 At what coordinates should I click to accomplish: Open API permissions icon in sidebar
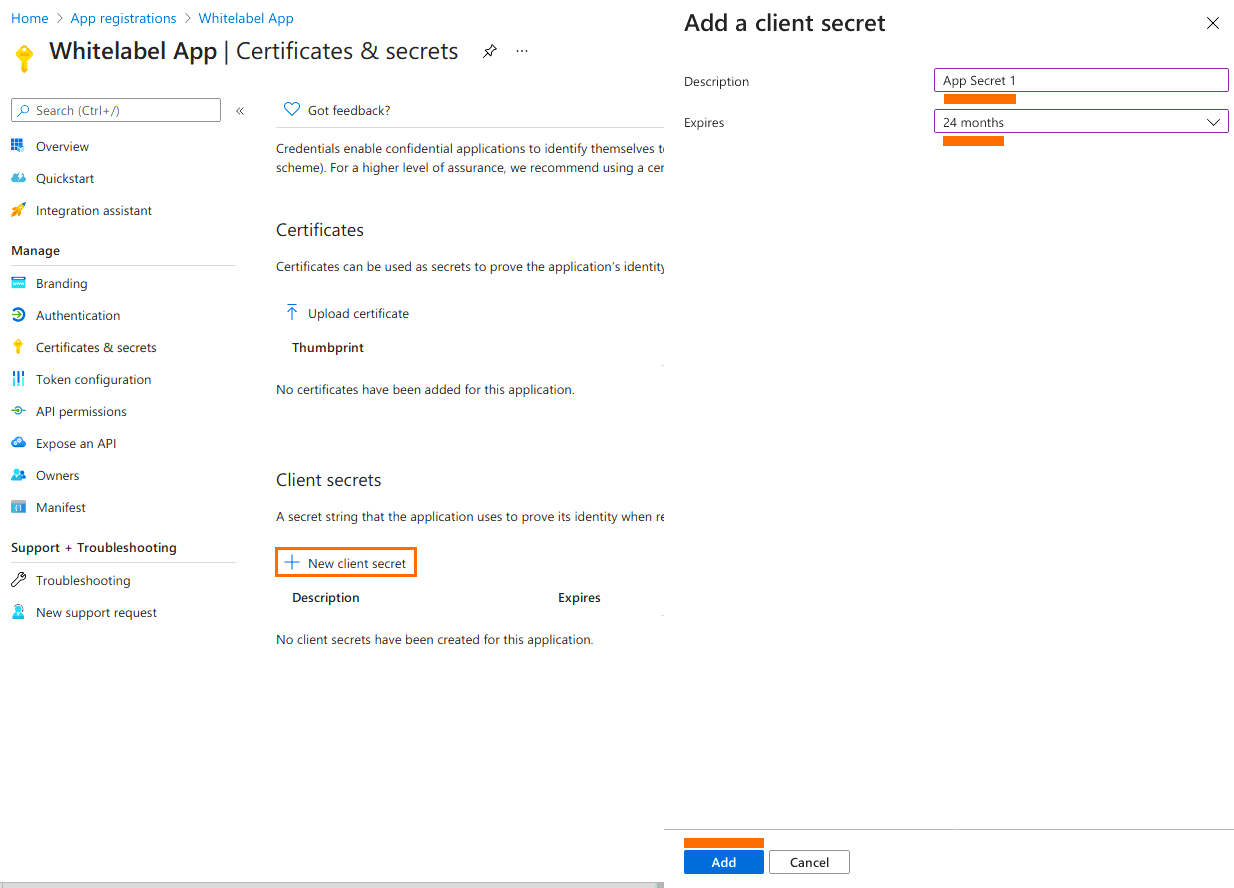(18, 412)
